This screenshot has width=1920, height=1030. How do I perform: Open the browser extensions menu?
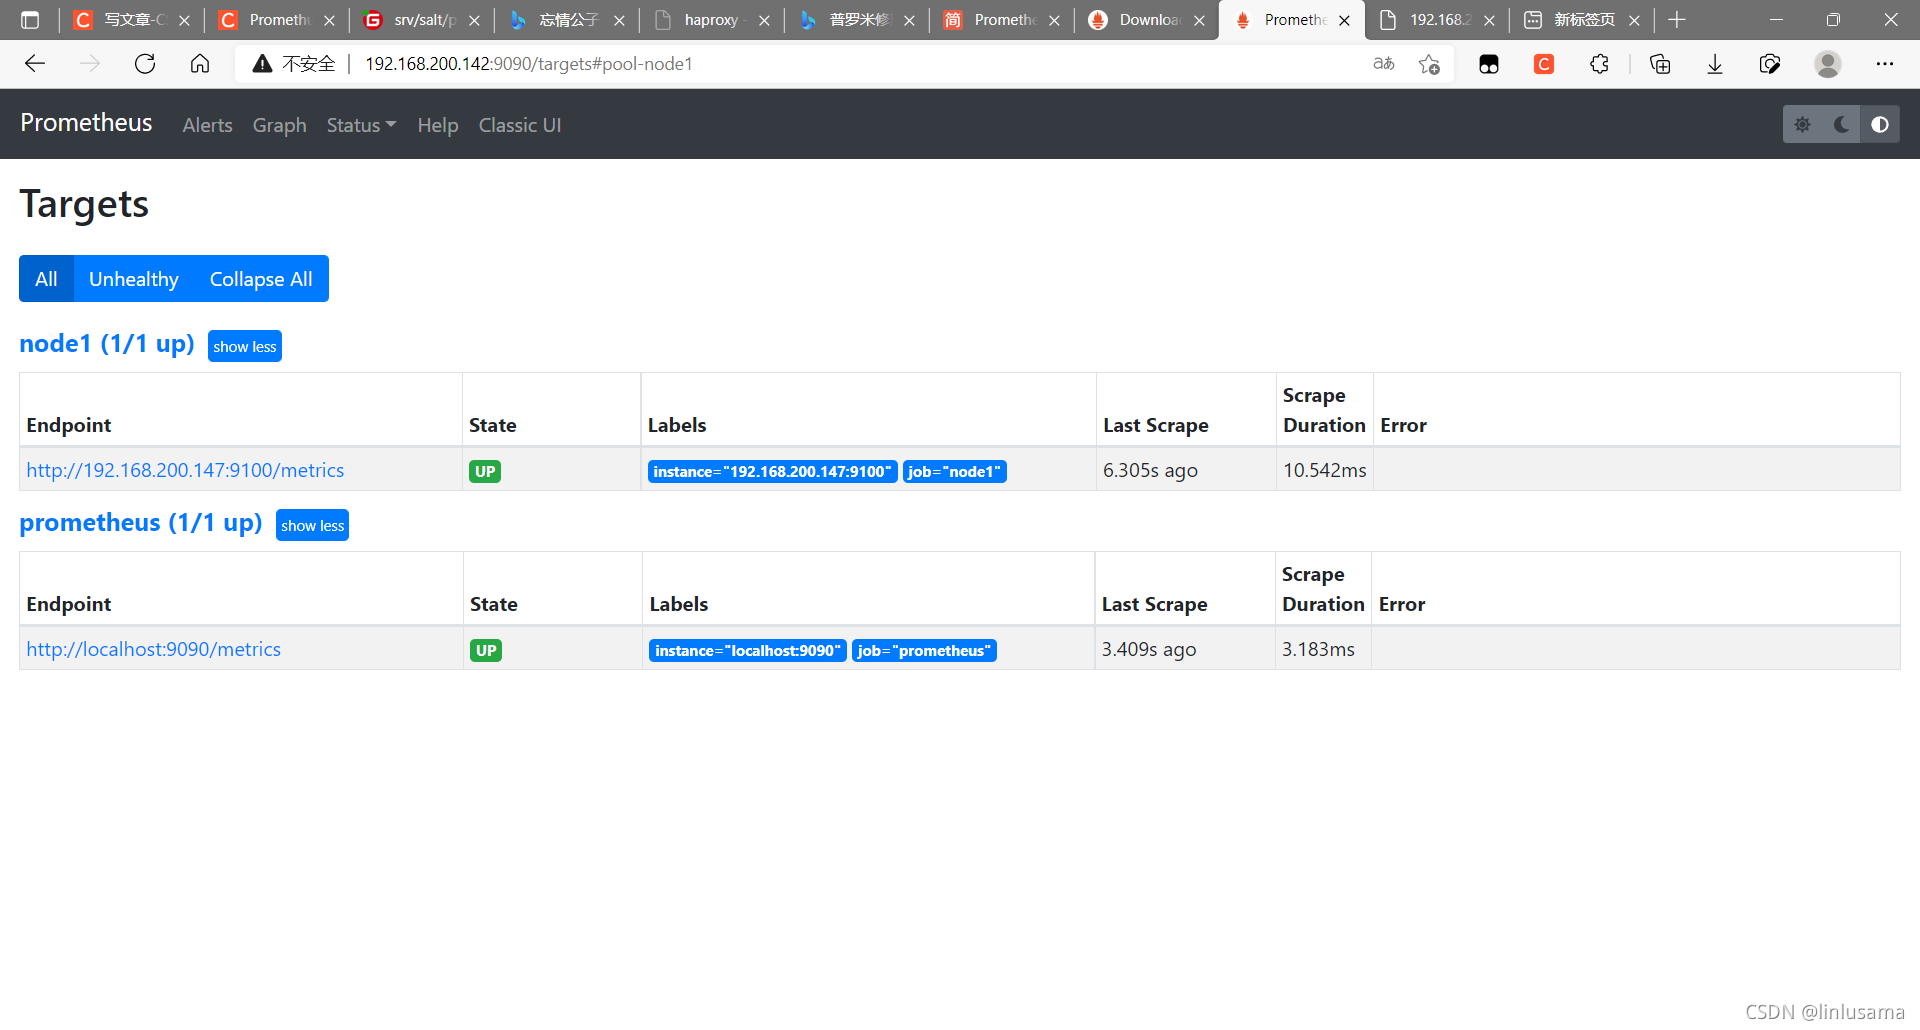(x=1599, y=64)
